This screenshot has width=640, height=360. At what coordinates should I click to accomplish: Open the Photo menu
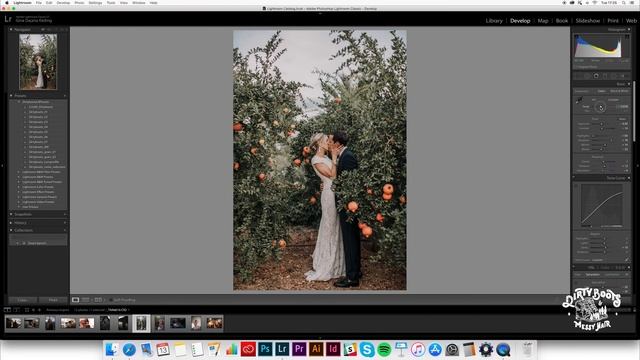[79, 3]
